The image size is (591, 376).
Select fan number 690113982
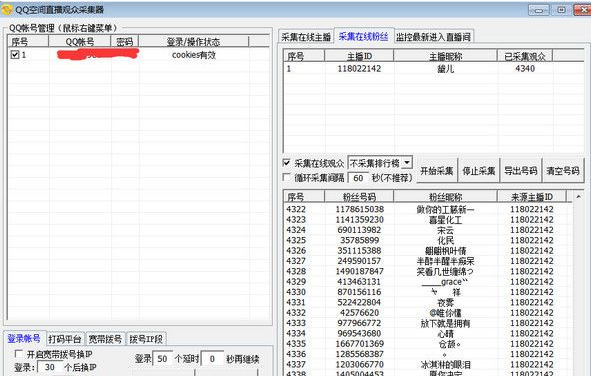[359, 230]
